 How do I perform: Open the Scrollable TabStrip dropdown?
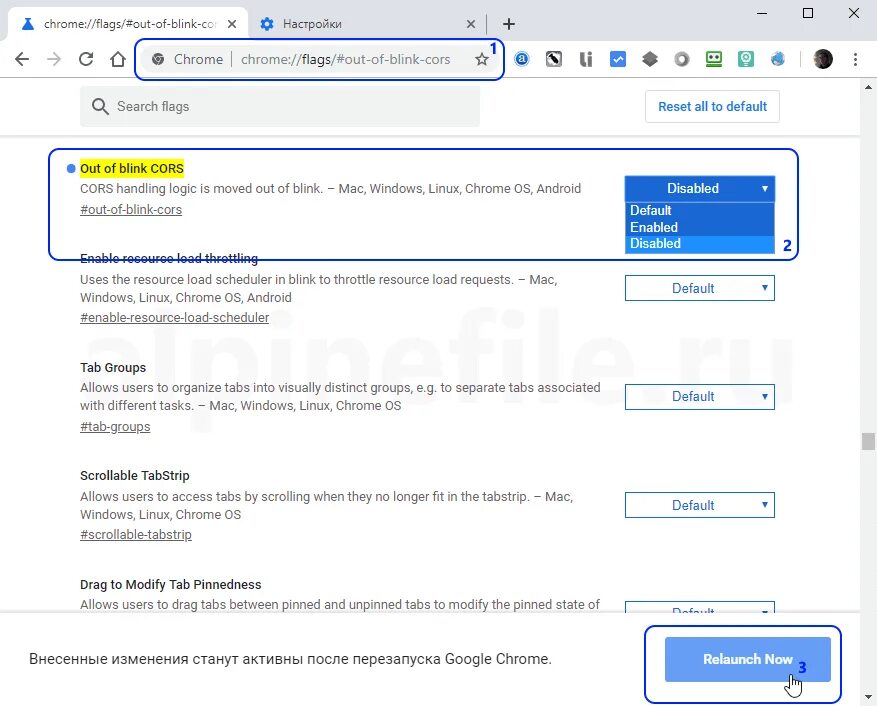(x=700, y=505)
